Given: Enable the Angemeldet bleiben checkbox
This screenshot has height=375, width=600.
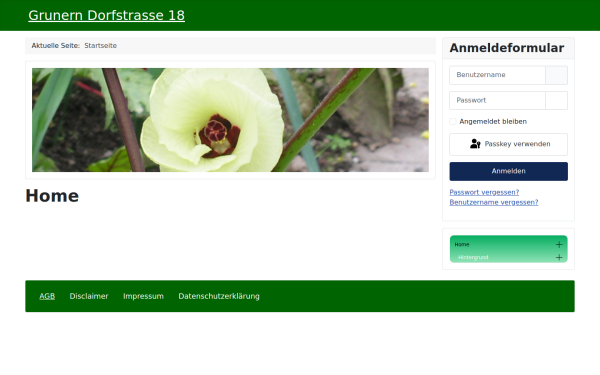Looking at the screenshot, I should pyautogui.click(x=453, y=122).
